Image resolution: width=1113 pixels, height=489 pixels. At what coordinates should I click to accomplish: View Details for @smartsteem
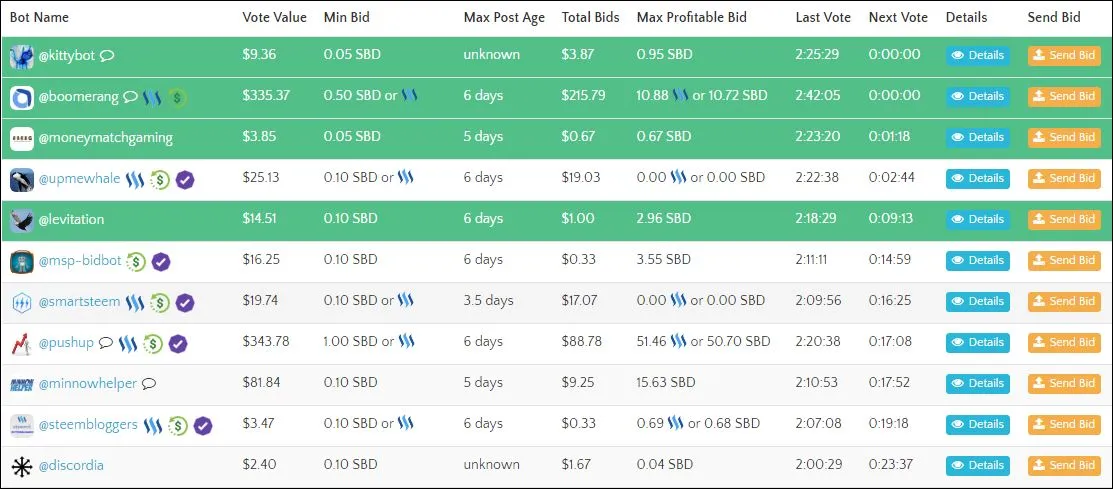pyautogui.click(x=978, y=302)
